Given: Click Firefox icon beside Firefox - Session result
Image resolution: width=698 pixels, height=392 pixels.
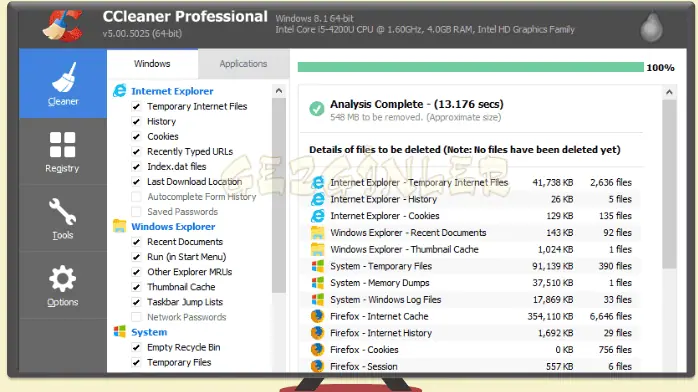Looking at the screenshot, I should [317, 366].
